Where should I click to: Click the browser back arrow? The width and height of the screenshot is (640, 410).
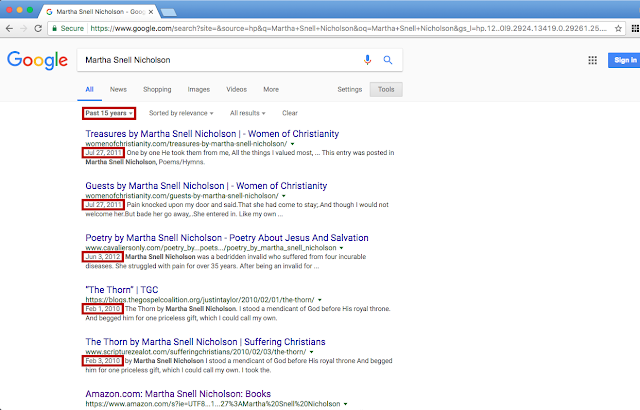[x=9, y=29]
